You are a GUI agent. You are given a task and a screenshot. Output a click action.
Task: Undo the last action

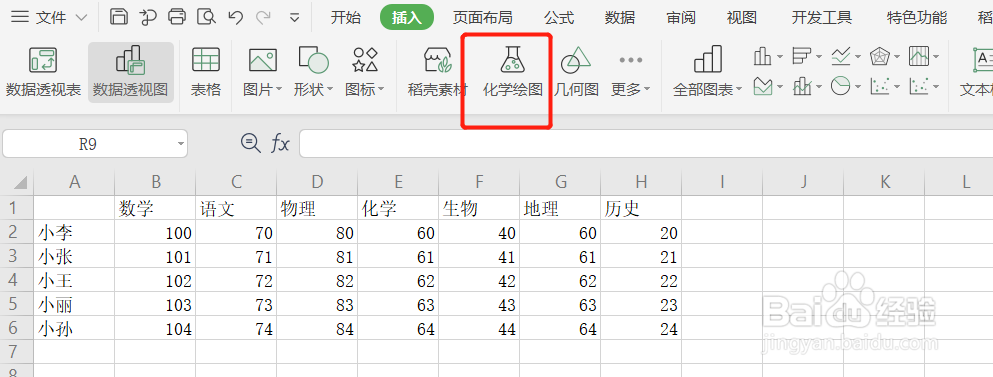pos(235,17)
